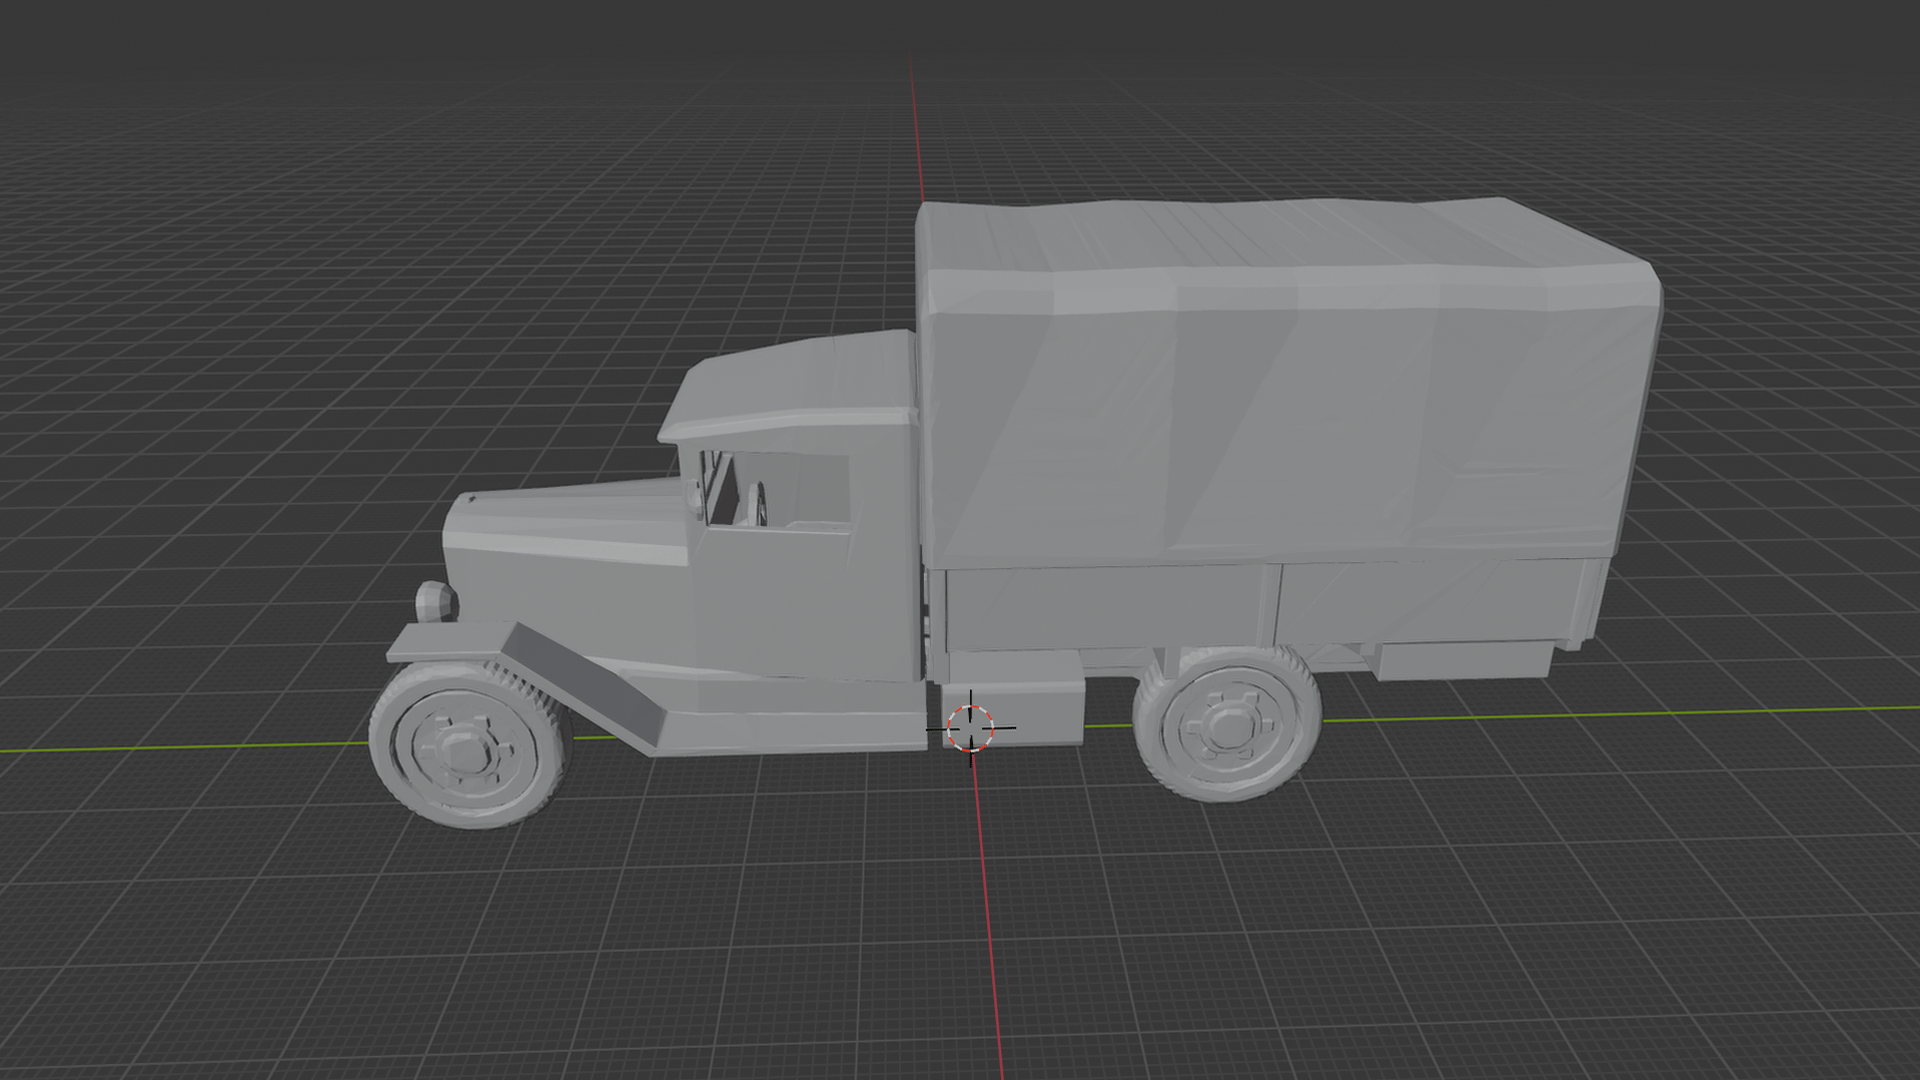Click the steering wheel inside the cab window
Image resolution: width=1920 pixels, height=1080 pixels.
(758, 503)
